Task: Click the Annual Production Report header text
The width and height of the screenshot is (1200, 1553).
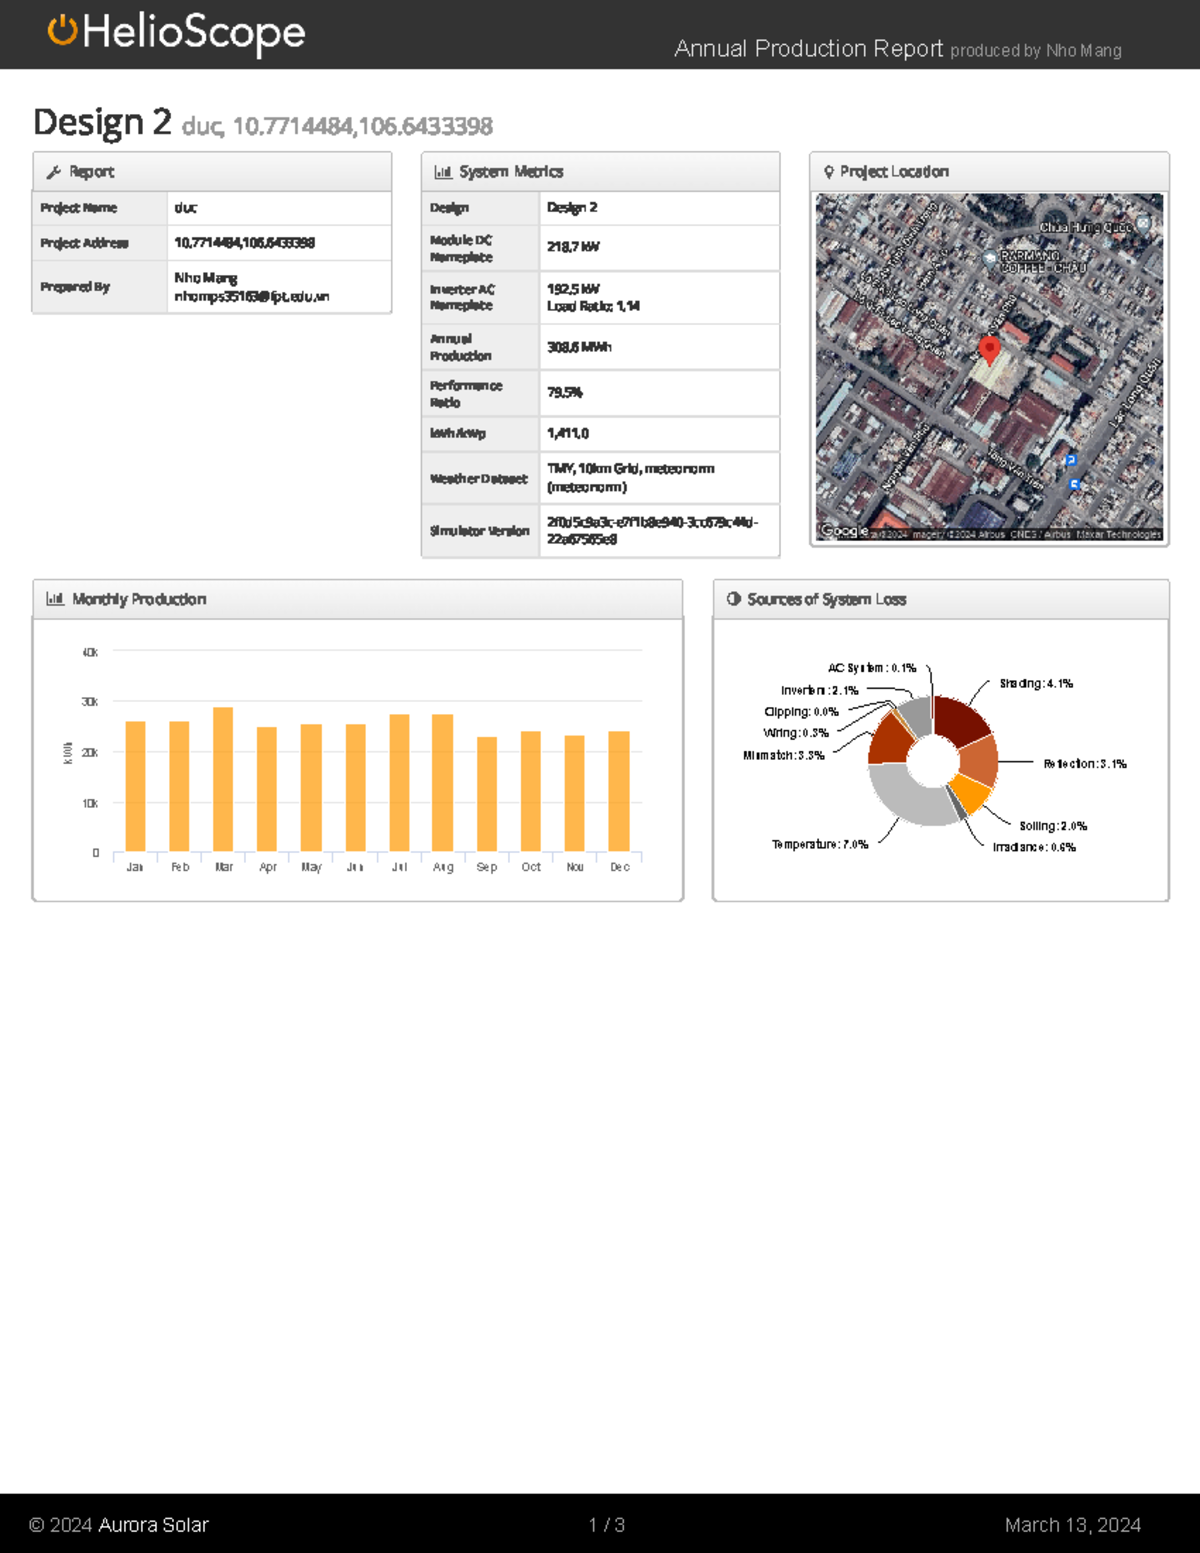Action: coord(810,48)
